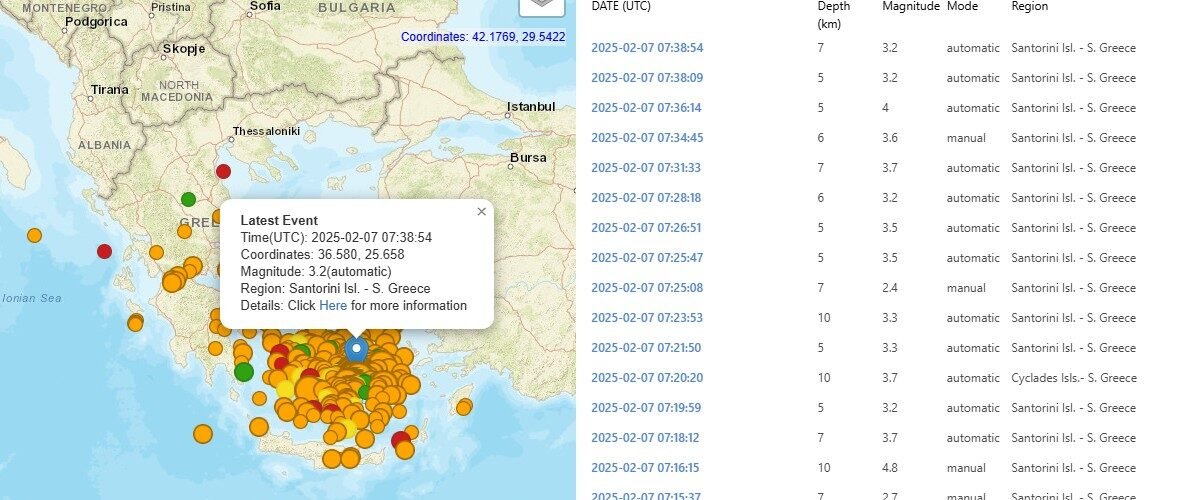Close the Latest Event popup
Screen dimensions: 1194x500
point(481,211)
